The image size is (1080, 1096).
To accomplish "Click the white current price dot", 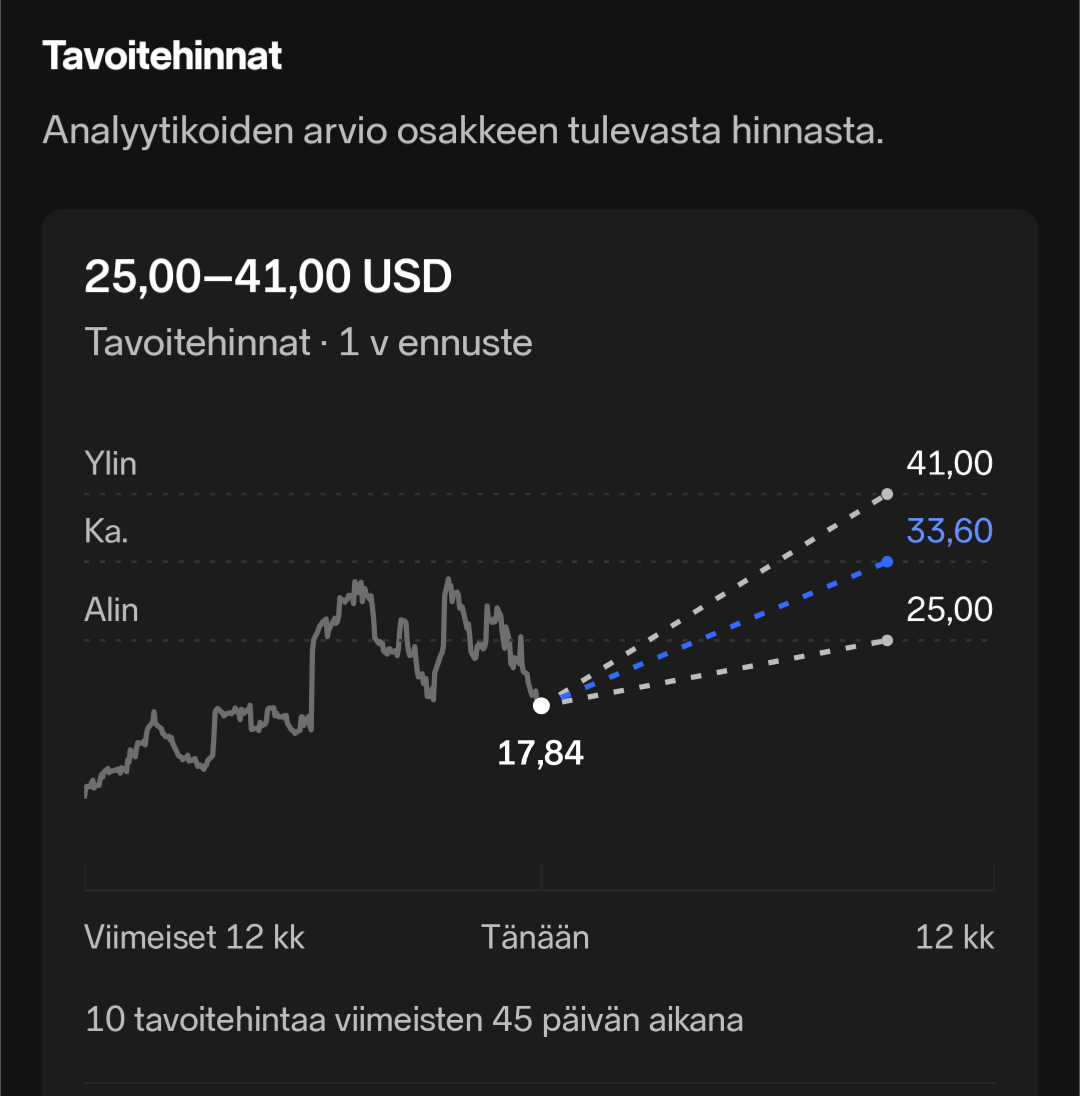I will click(x=541, y=706).
